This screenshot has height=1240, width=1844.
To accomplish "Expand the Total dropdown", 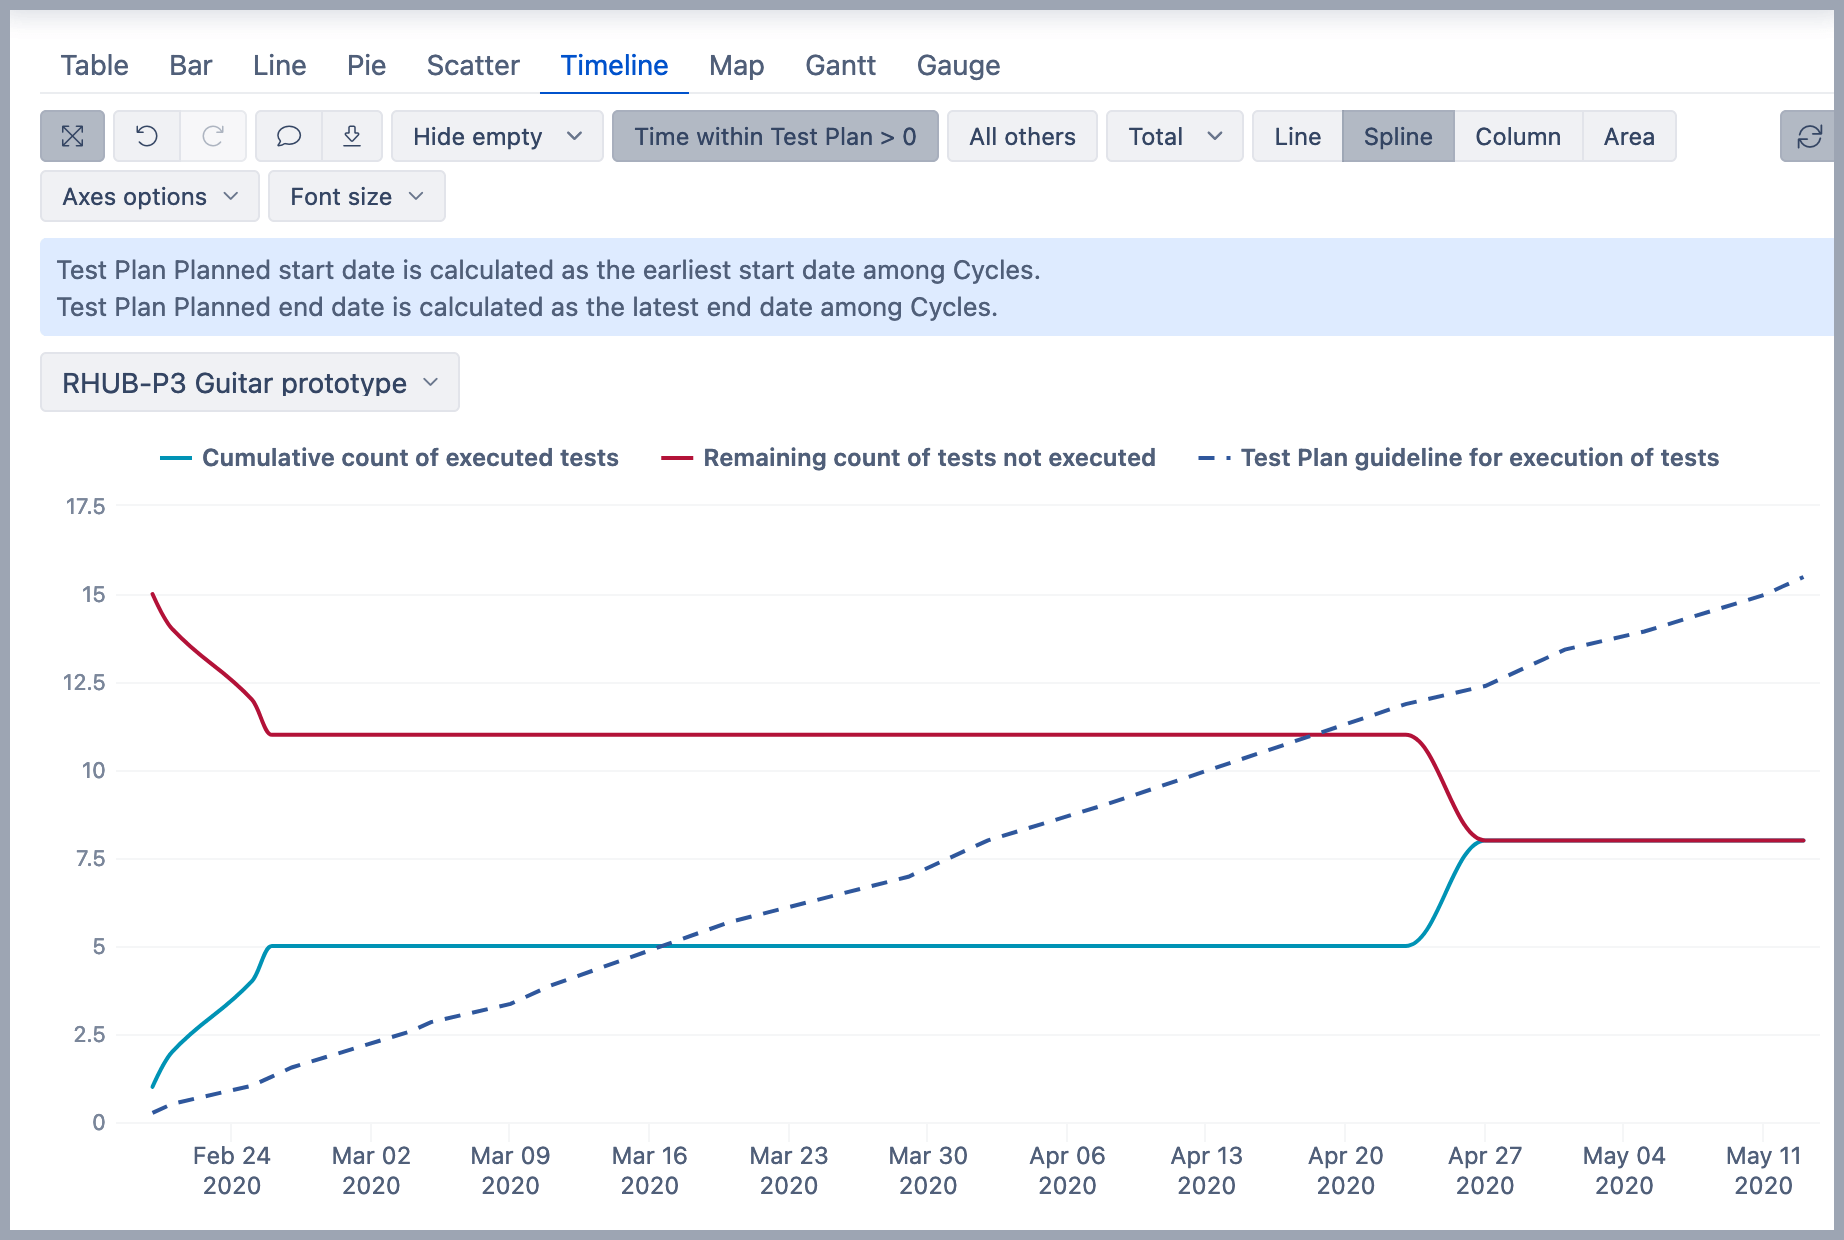I will tap(1174, 136).
